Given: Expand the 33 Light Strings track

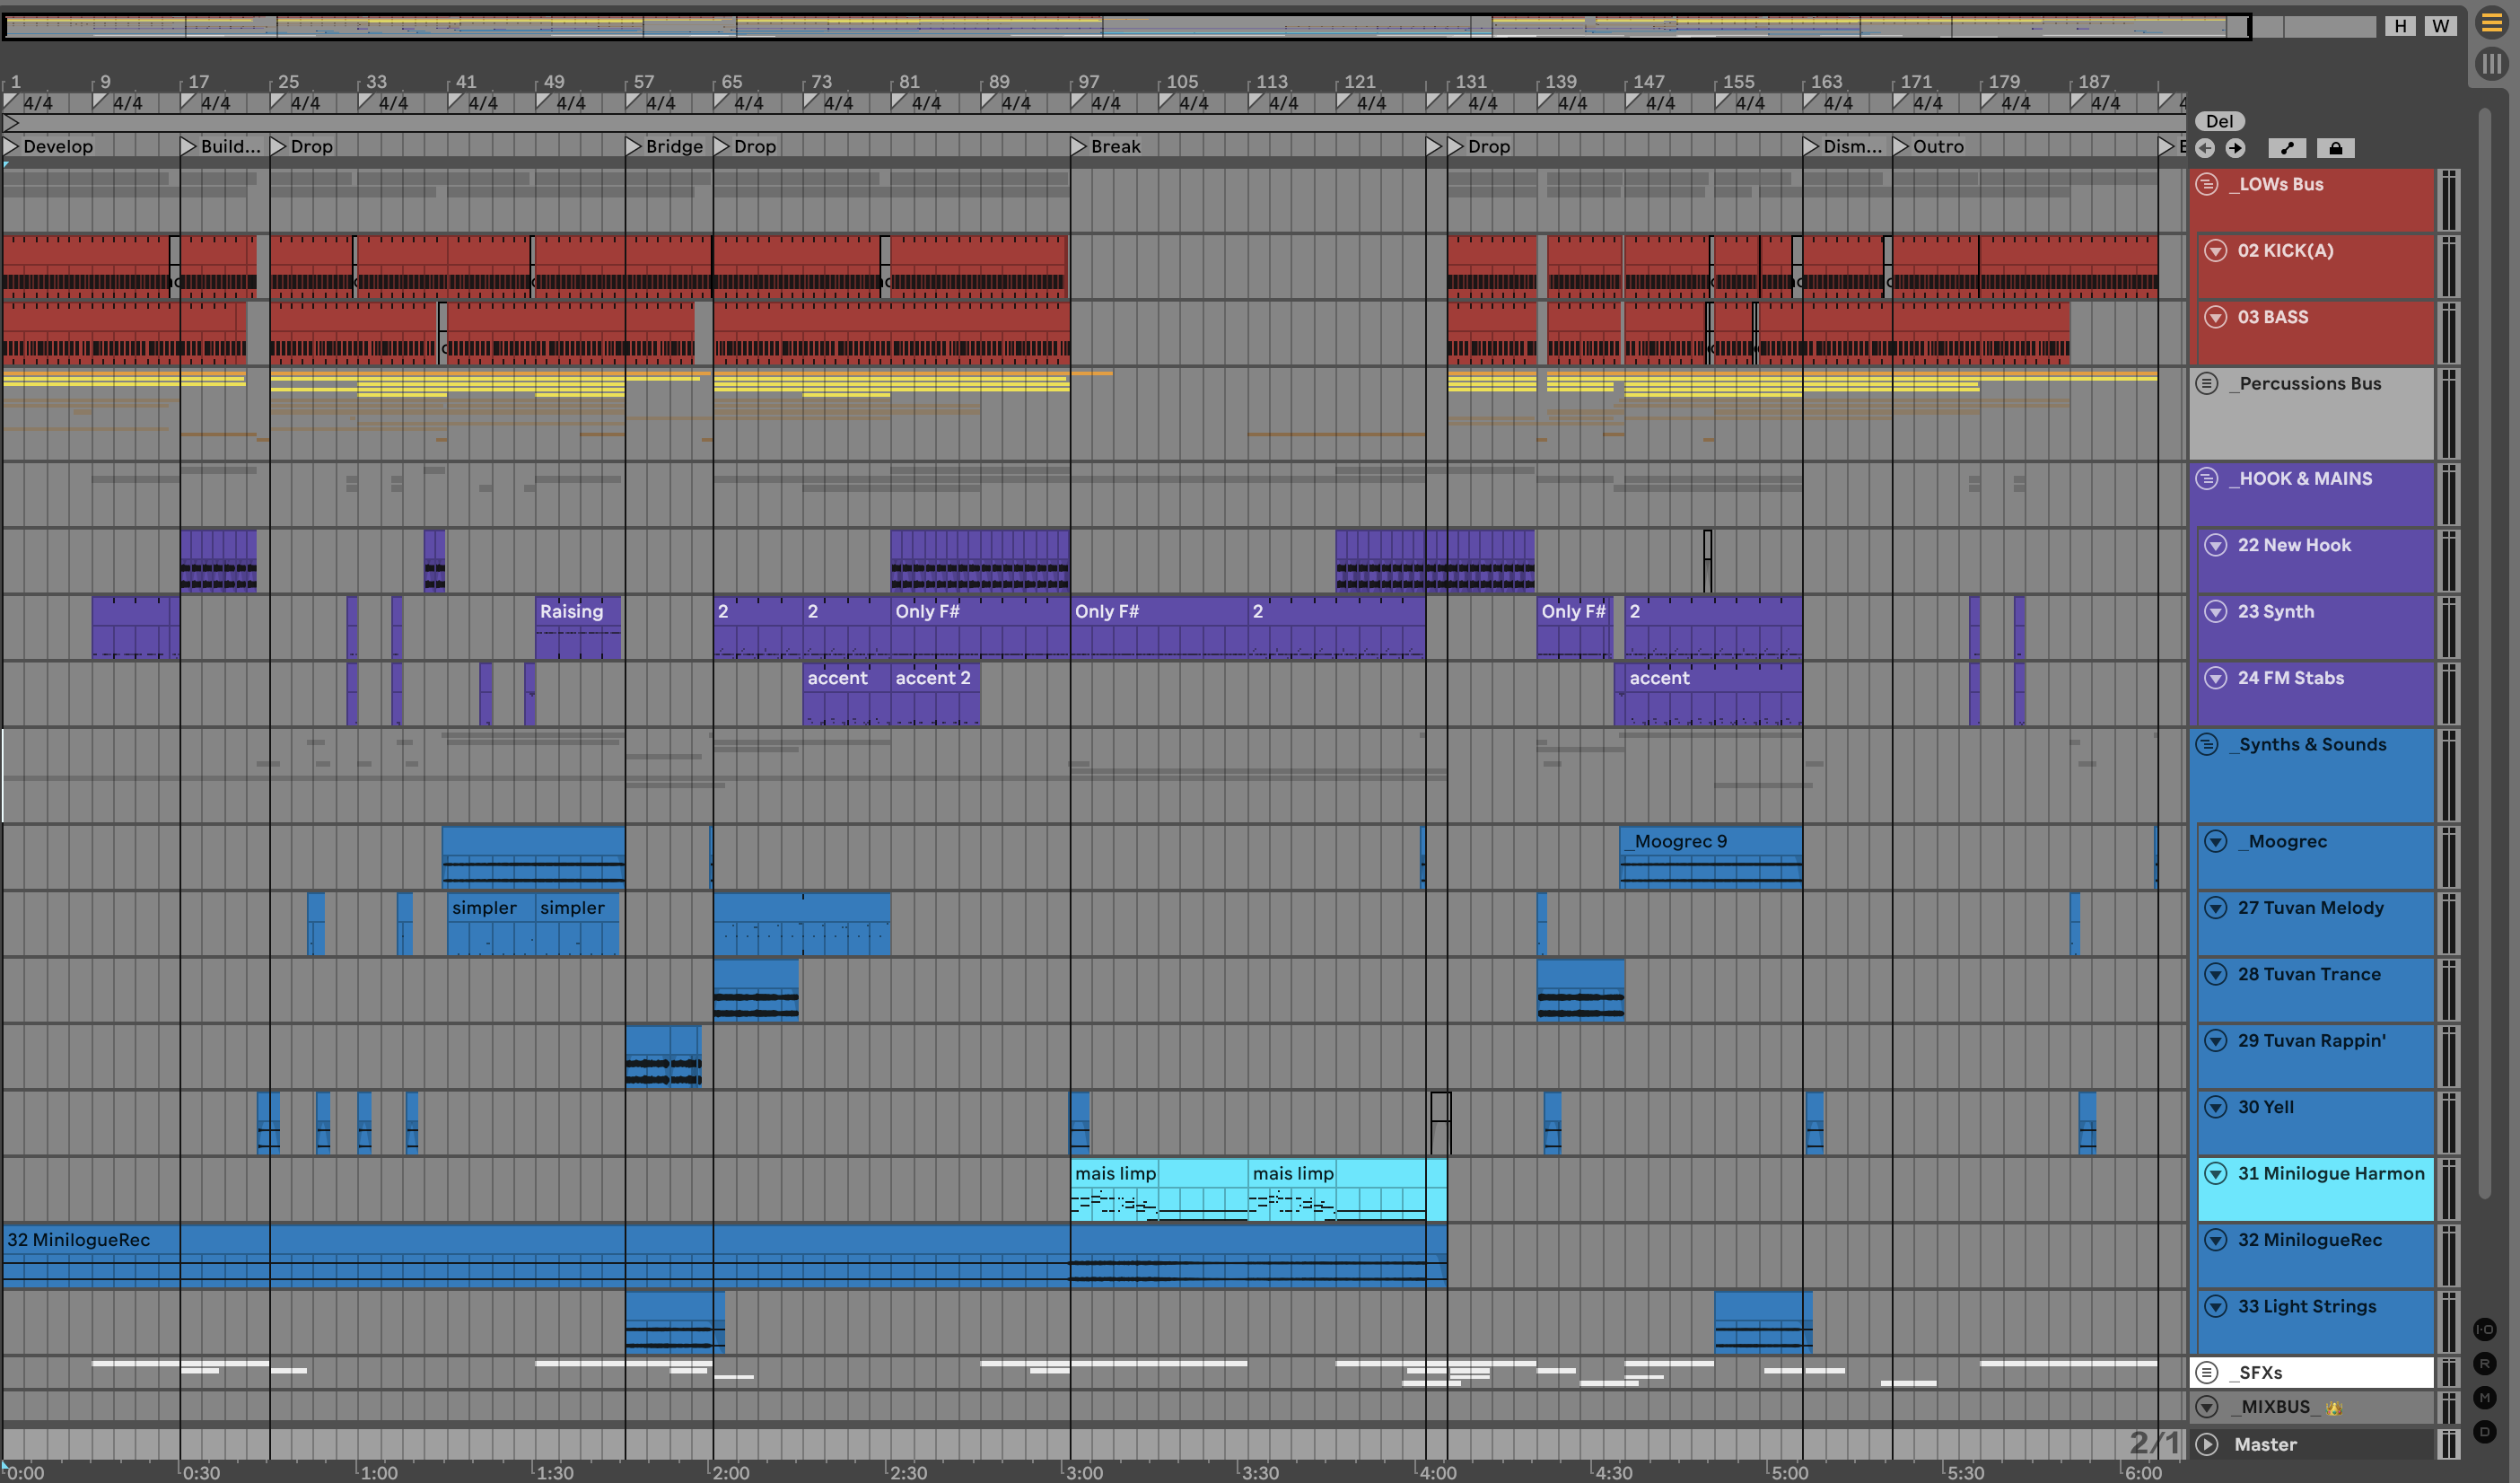Looking at the screenshot, I should [2216, 1306].
